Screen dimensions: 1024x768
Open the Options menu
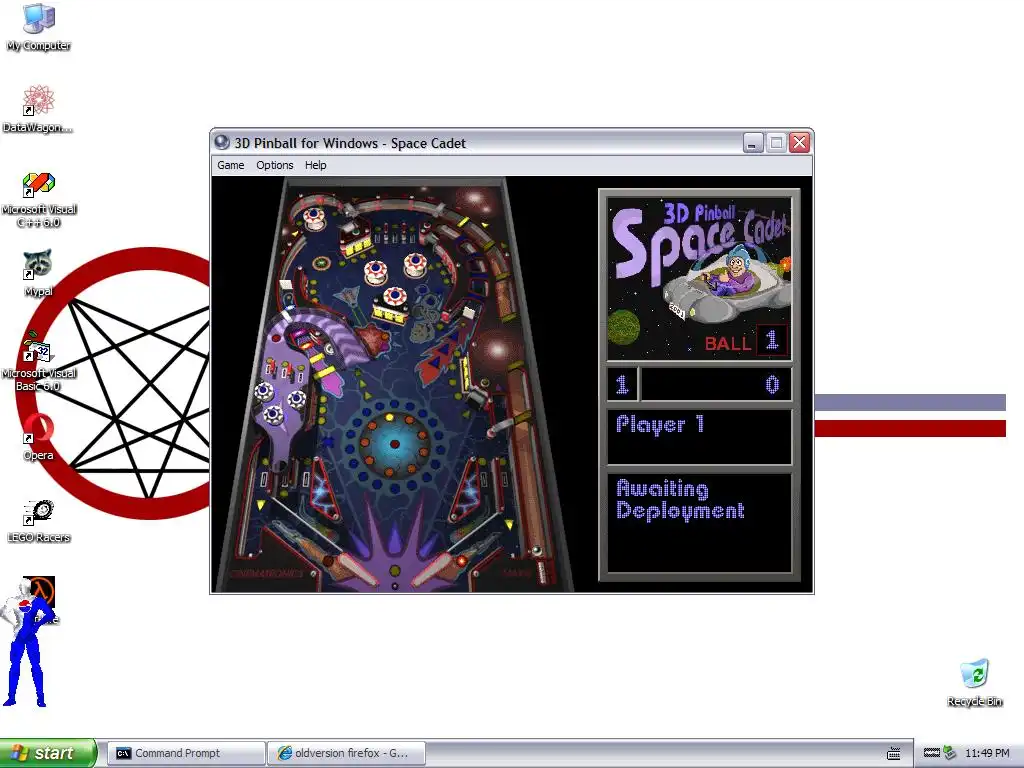pyautogui.click(x=274, y=165)
